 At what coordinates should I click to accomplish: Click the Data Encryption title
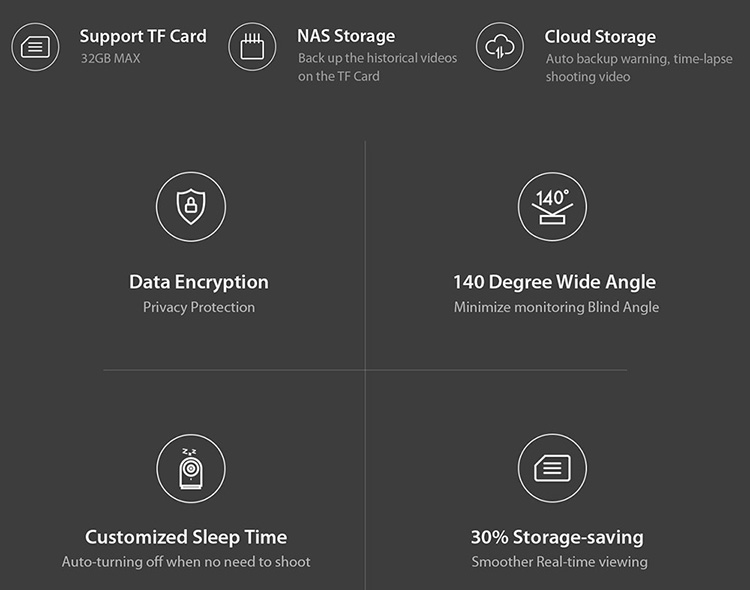199,282
